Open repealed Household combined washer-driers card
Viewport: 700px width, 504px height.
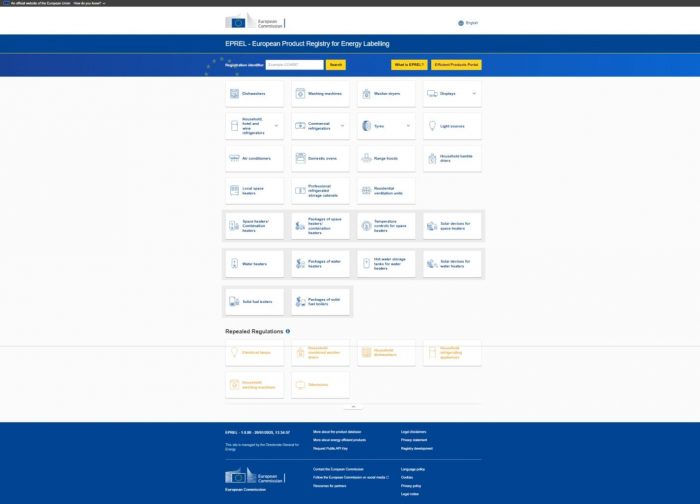tap(320, 352)
